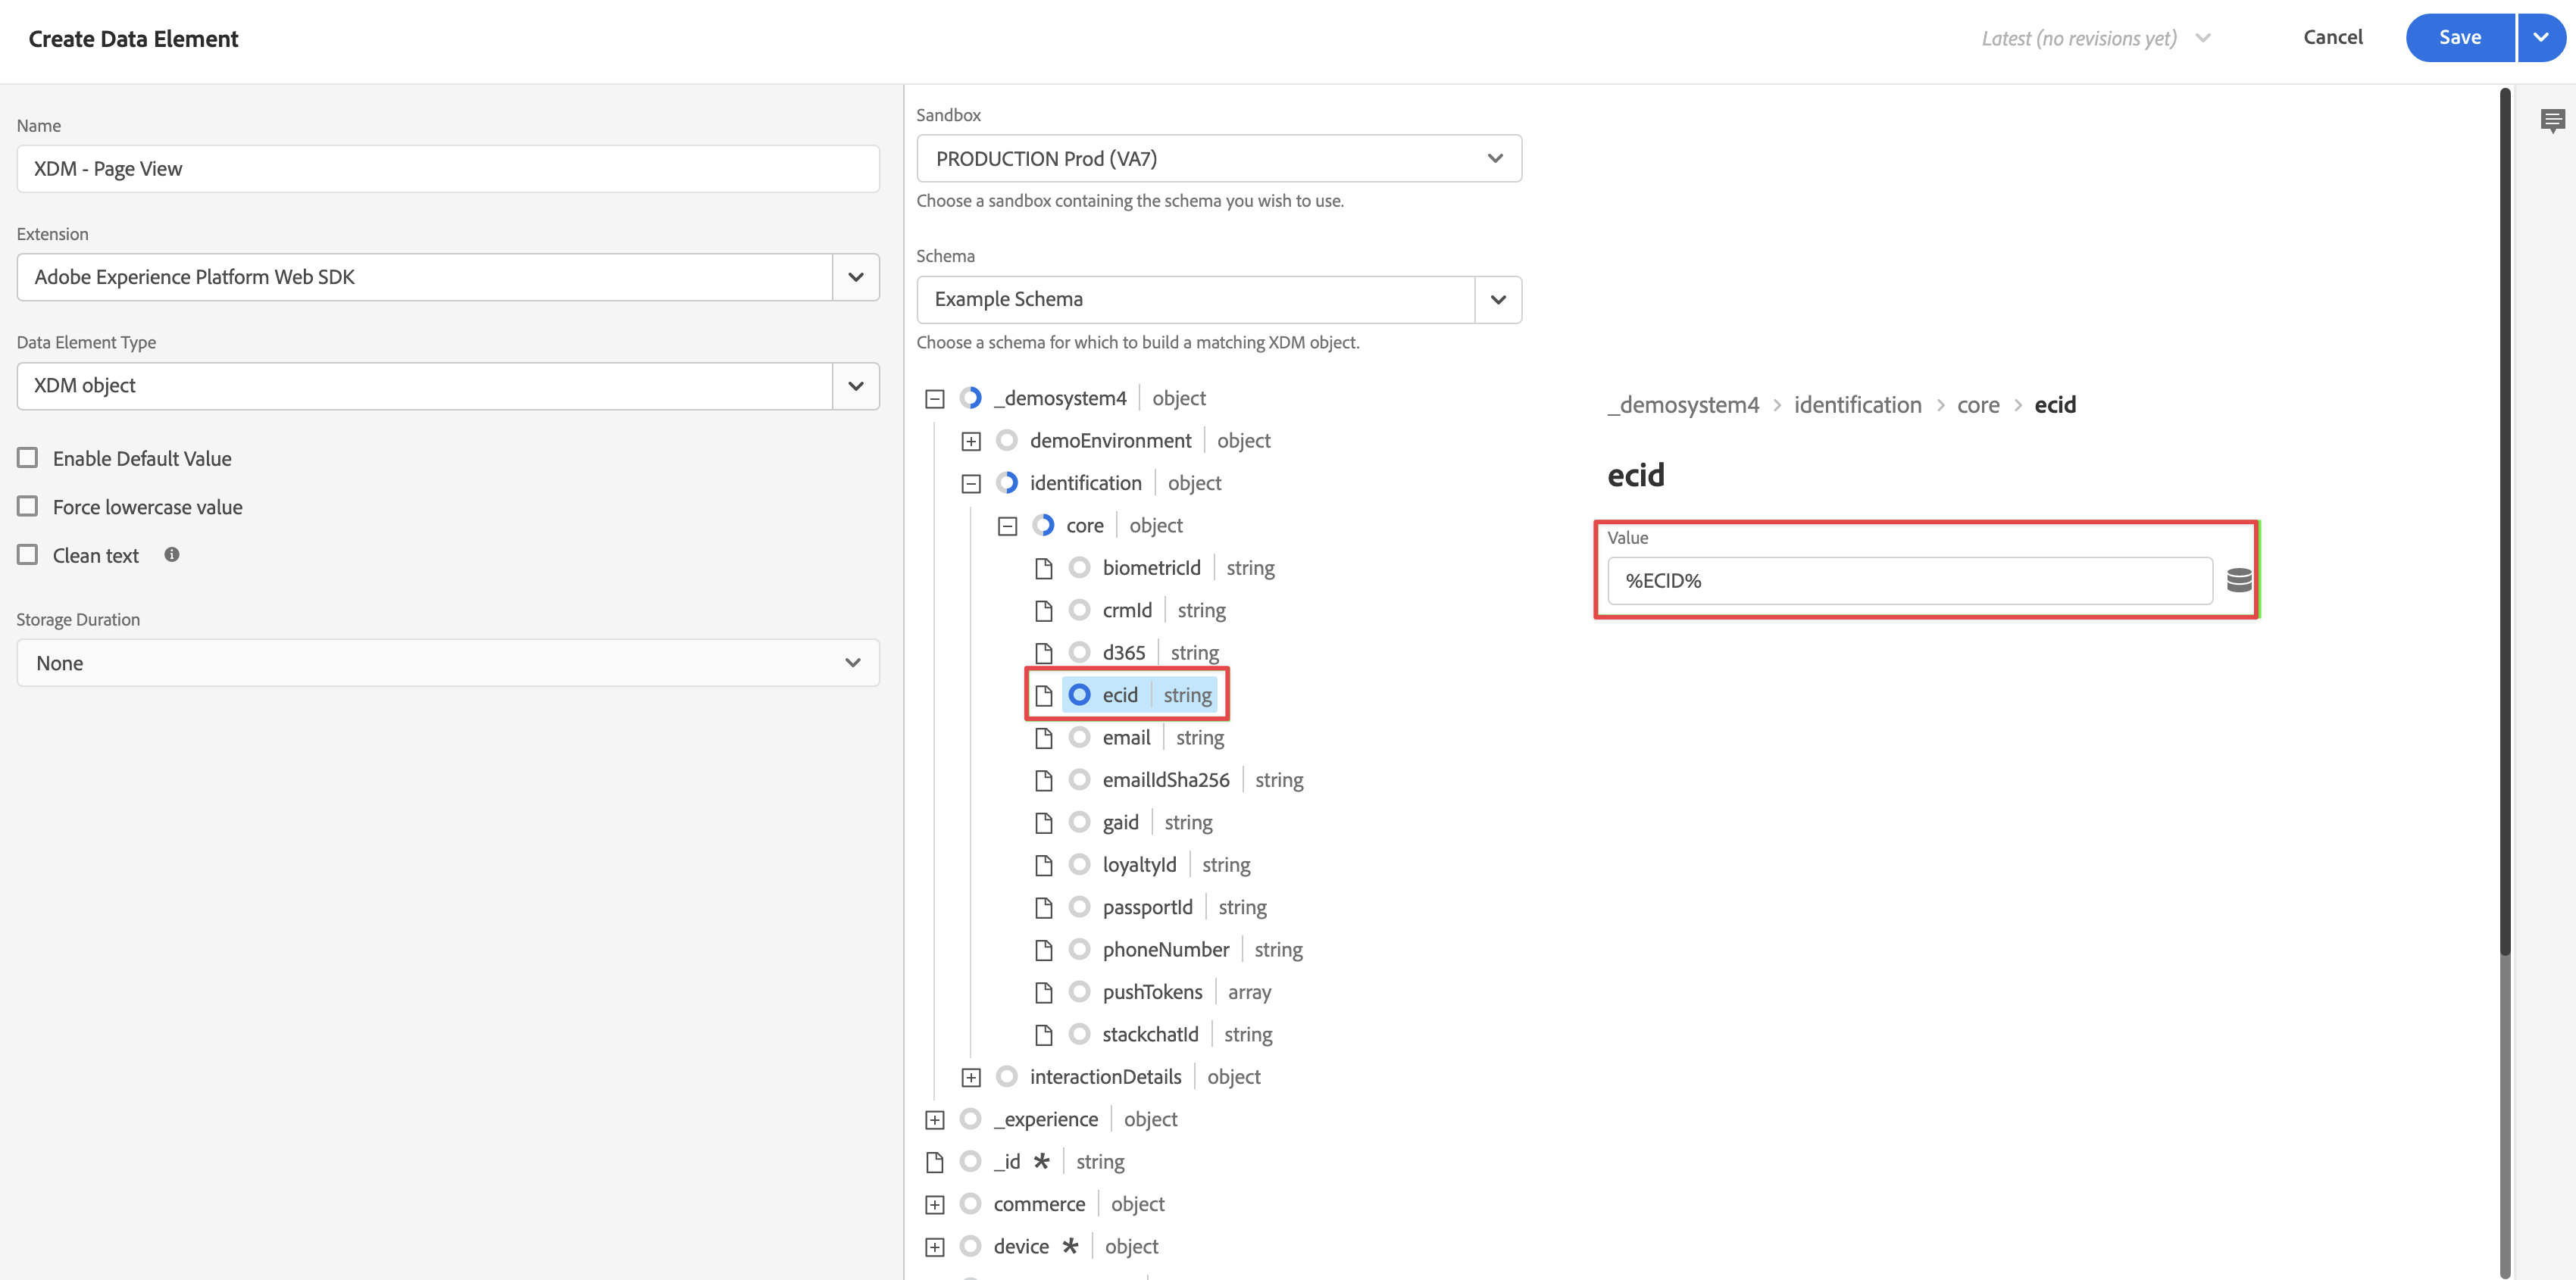Click the Clean text info icon
This screenshot has height=1280, width=2576.
(x=172, y=555)
